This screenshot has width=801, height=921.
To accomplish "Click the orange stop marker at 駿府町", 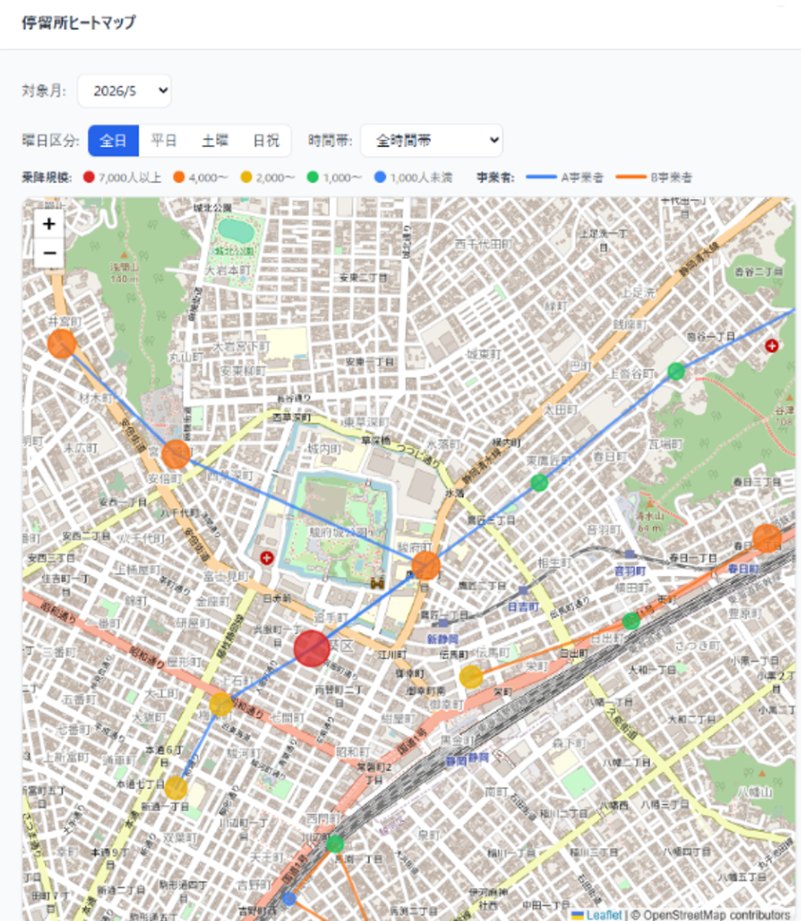I will point(426,566).
